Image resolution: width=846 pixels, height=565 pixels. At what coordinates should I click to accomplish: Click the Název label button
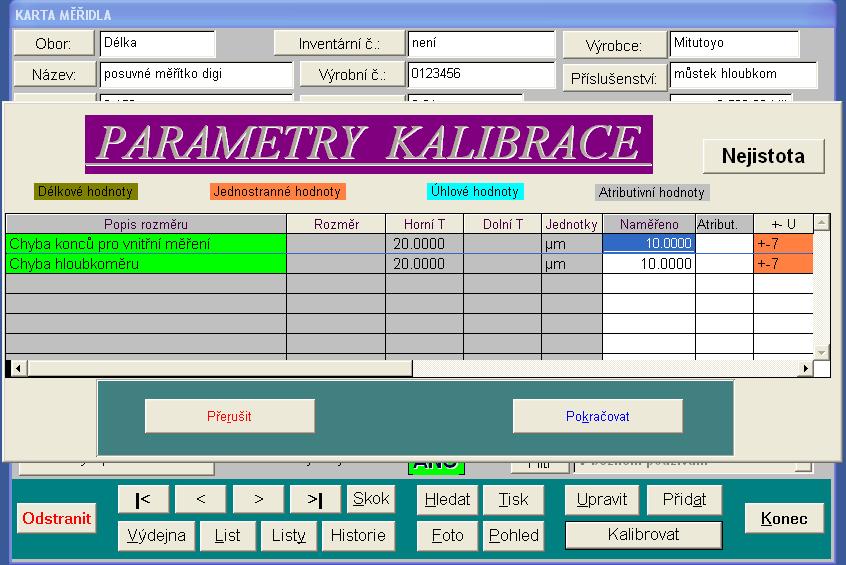54,74
